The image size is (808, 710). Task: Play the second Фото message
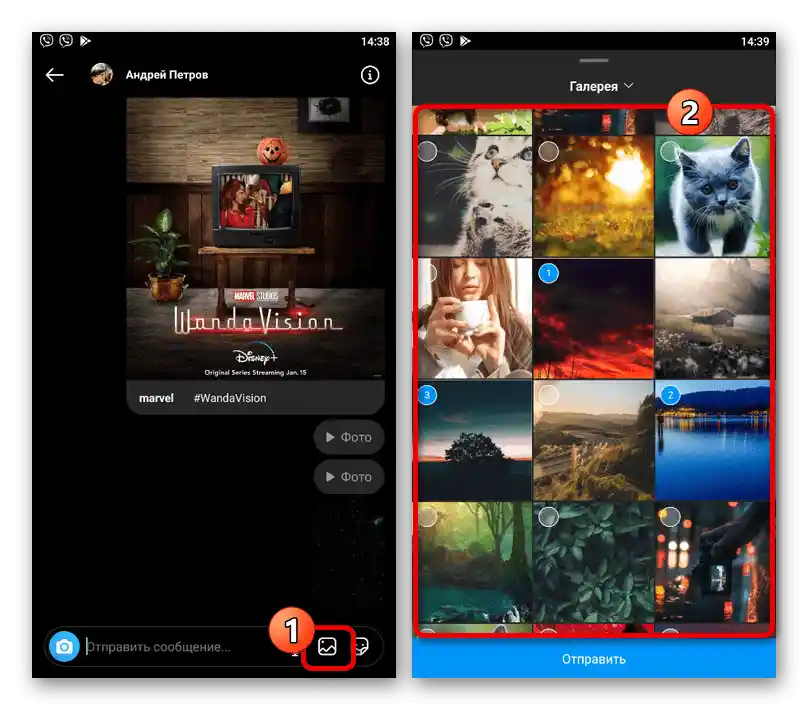pyautogui.click(x=348, y=477)
